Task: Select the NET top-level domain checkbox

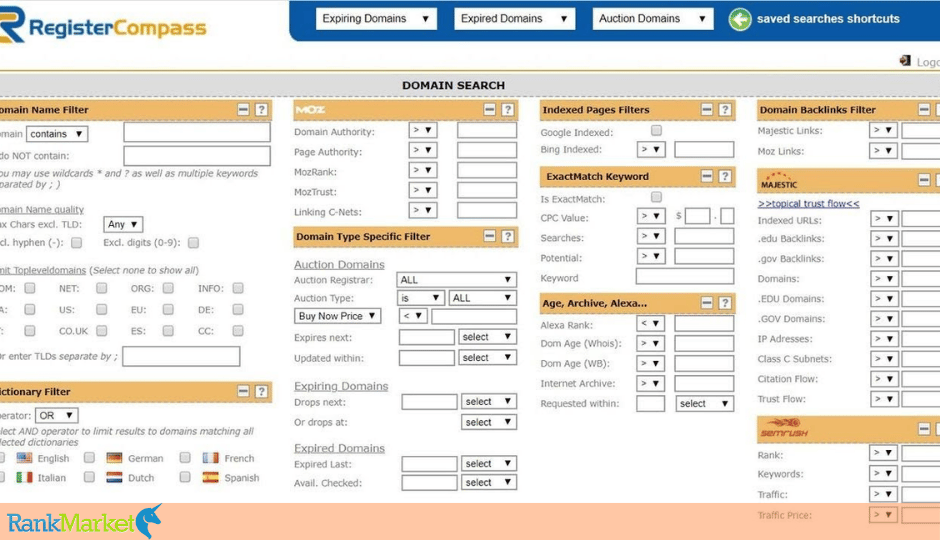Action: pos(101,288)
